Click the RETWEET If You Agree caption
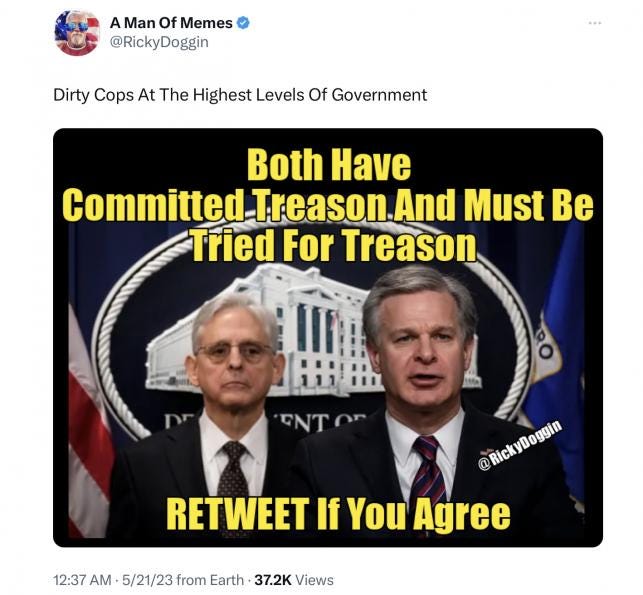Viewport: 643px width, 595px height. (x=338, y=514)
